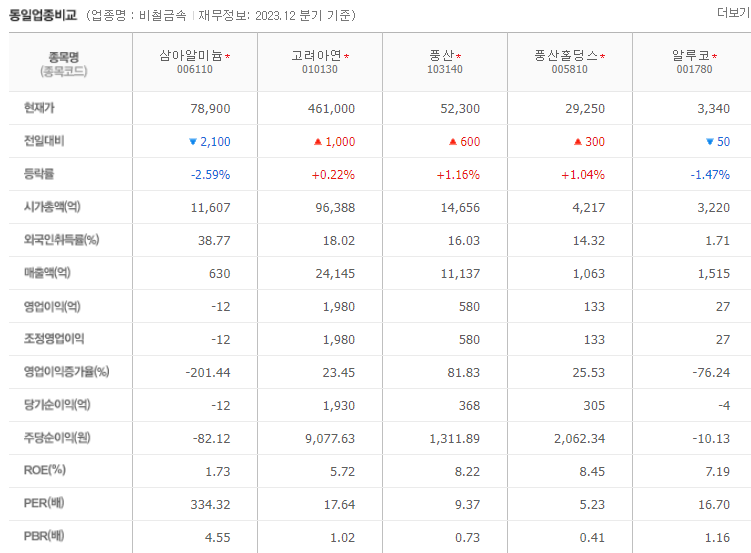Image resolution: width=751 pixels, height=553 pixels.
Task: Select the PBR(배) row label
Action: pos(44,537)
